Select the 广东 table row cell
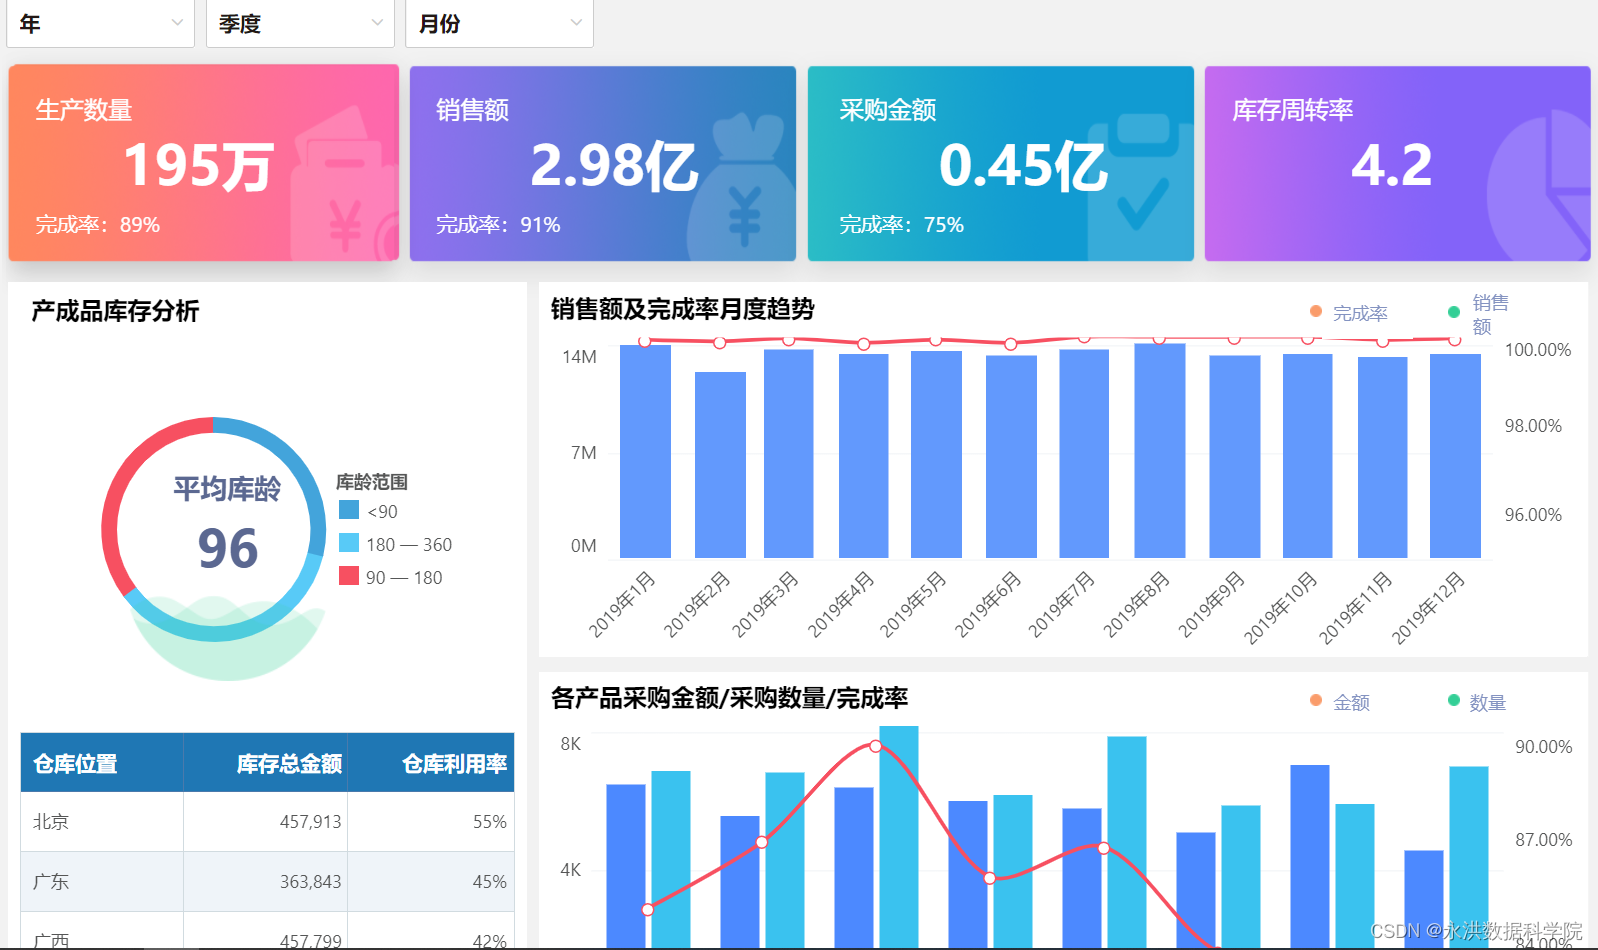1598x950 pixels. [102, 882]
